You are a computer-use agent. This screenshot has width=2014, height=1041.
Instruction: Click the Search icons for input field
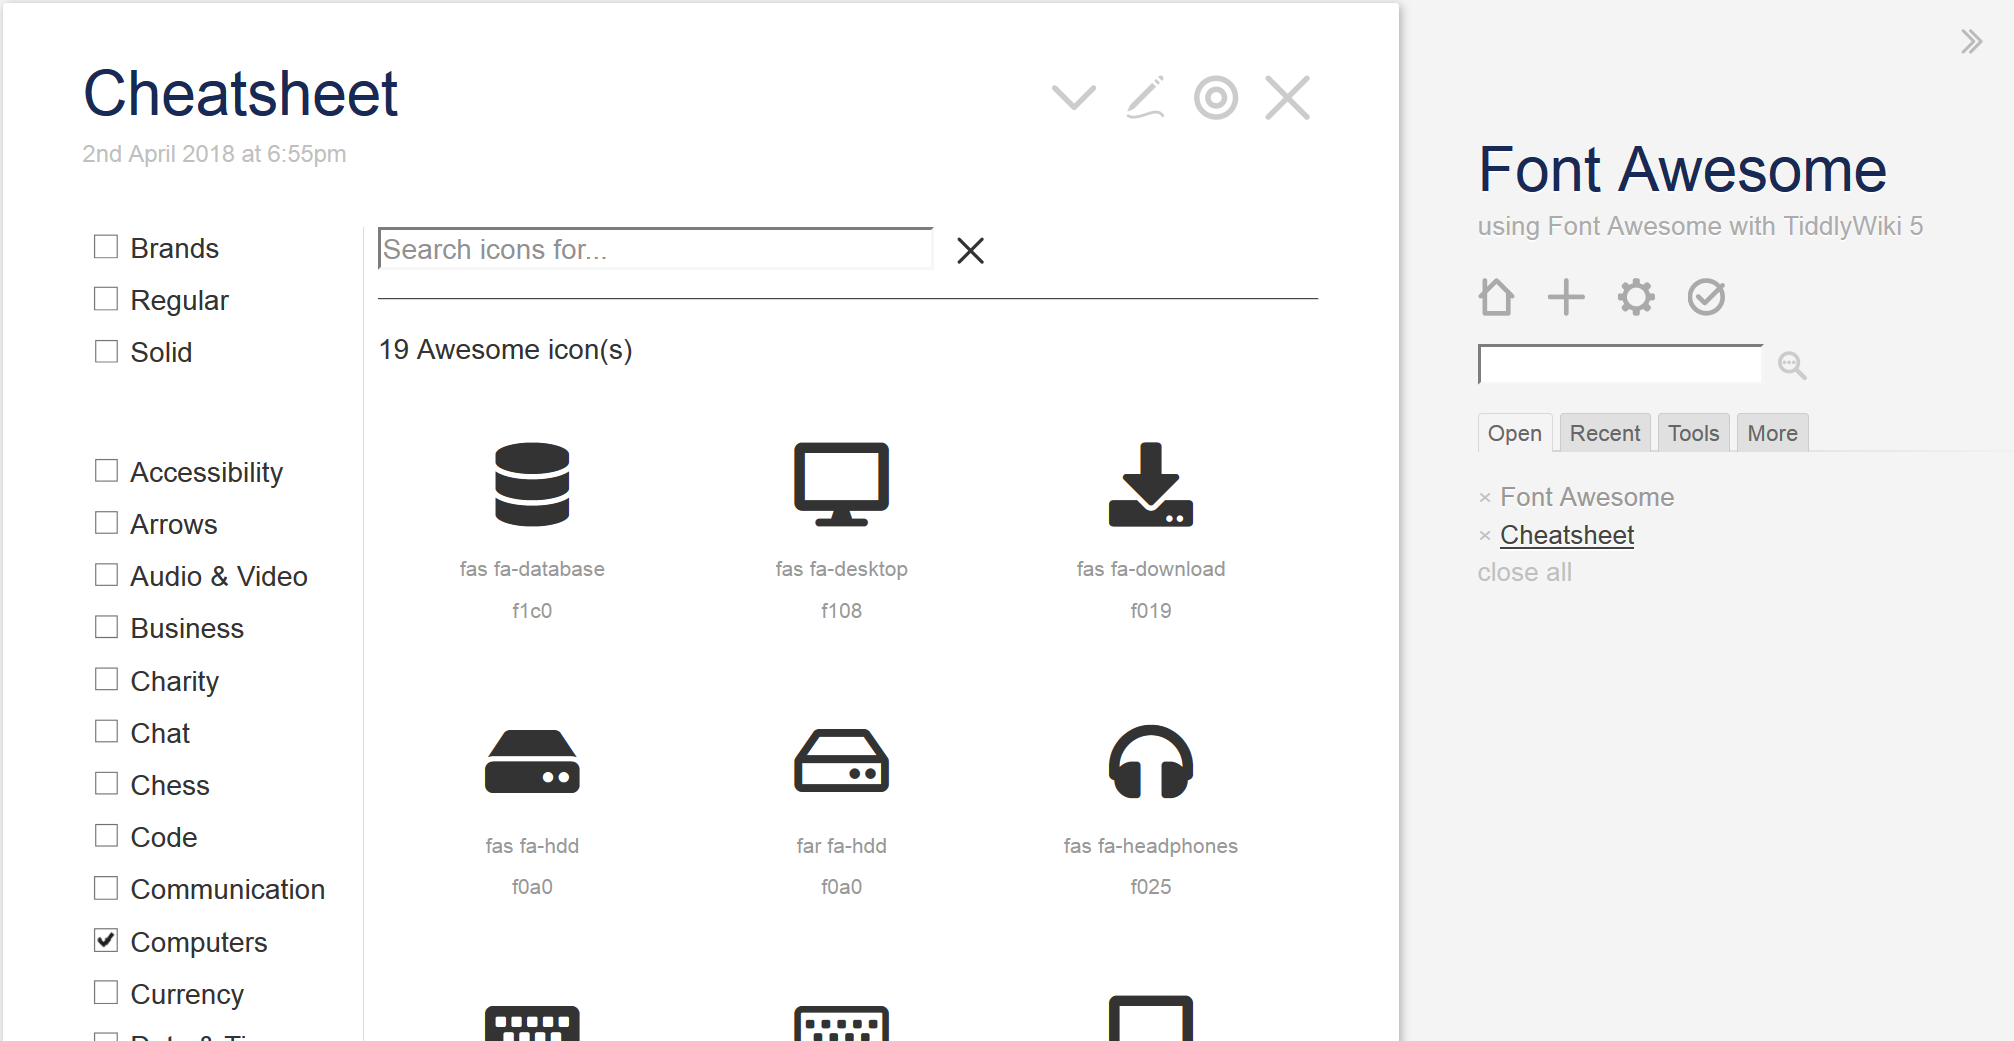(655, 249)
